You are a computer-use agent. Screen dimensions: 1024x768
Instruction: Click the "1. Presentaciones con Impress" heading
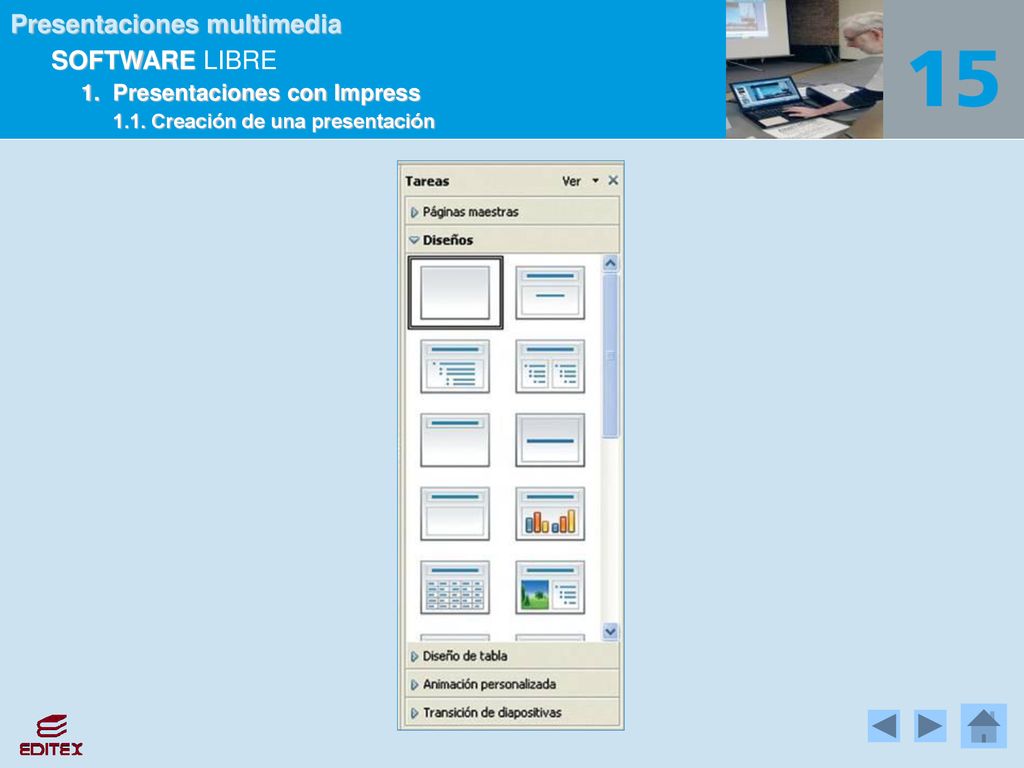pos(251,93)
